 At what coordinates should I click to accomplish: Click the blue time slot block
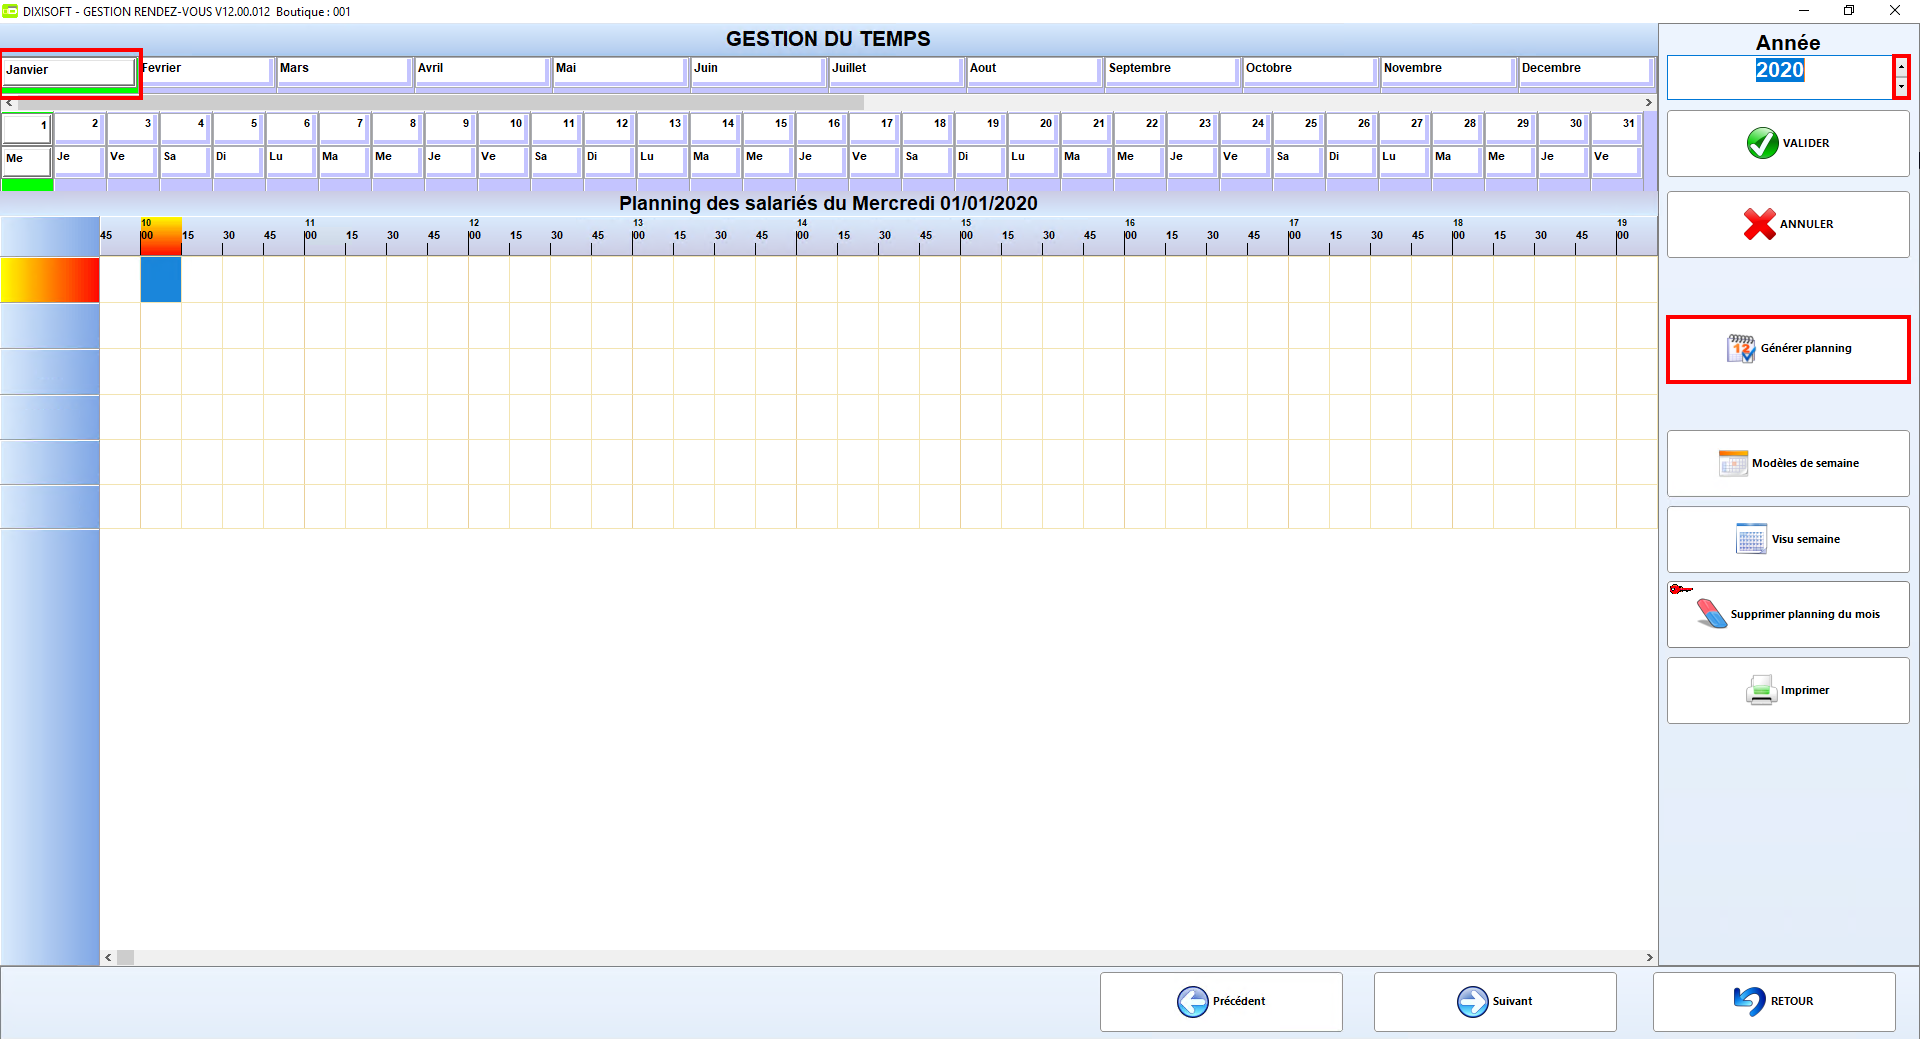click(x=161, y=280)
